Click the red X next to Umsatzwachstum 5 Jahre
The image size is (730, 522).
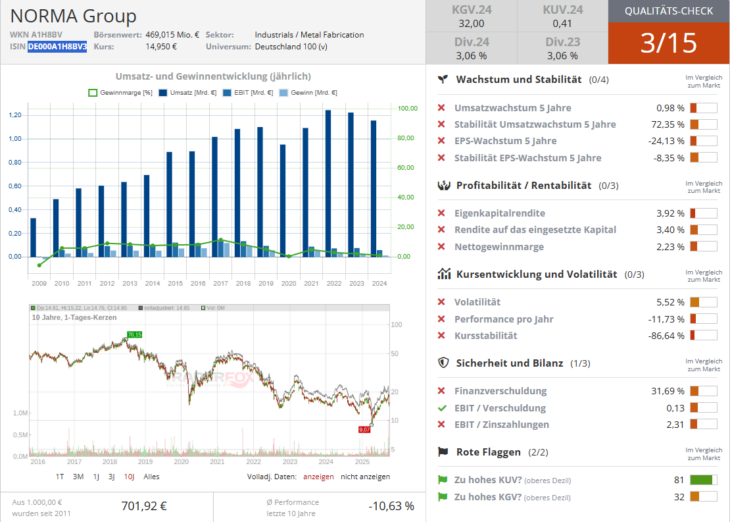442,108
